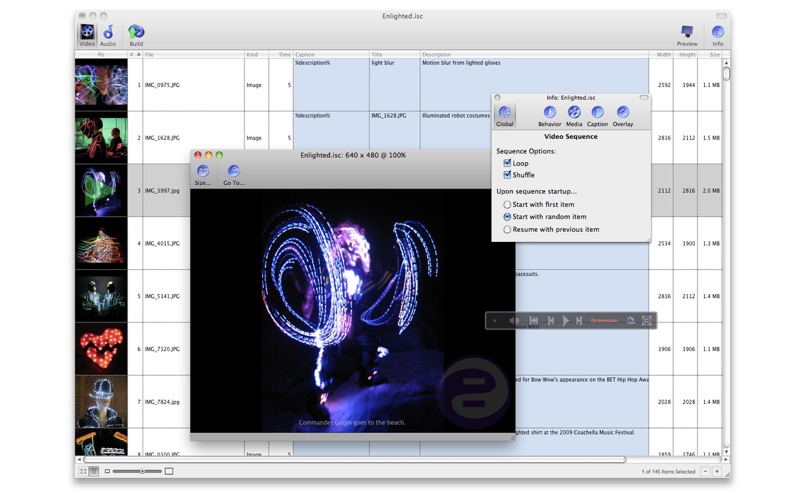Image resolution: width=800 pixels, height=500 pixels.
Task: Expand the small arrow on playback bar
Action: pyautogui.click(x=494, y=320)
